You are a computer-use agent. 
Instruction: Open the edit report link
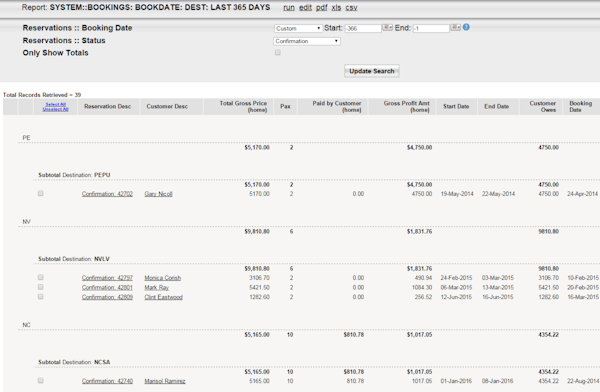(305, 7)
